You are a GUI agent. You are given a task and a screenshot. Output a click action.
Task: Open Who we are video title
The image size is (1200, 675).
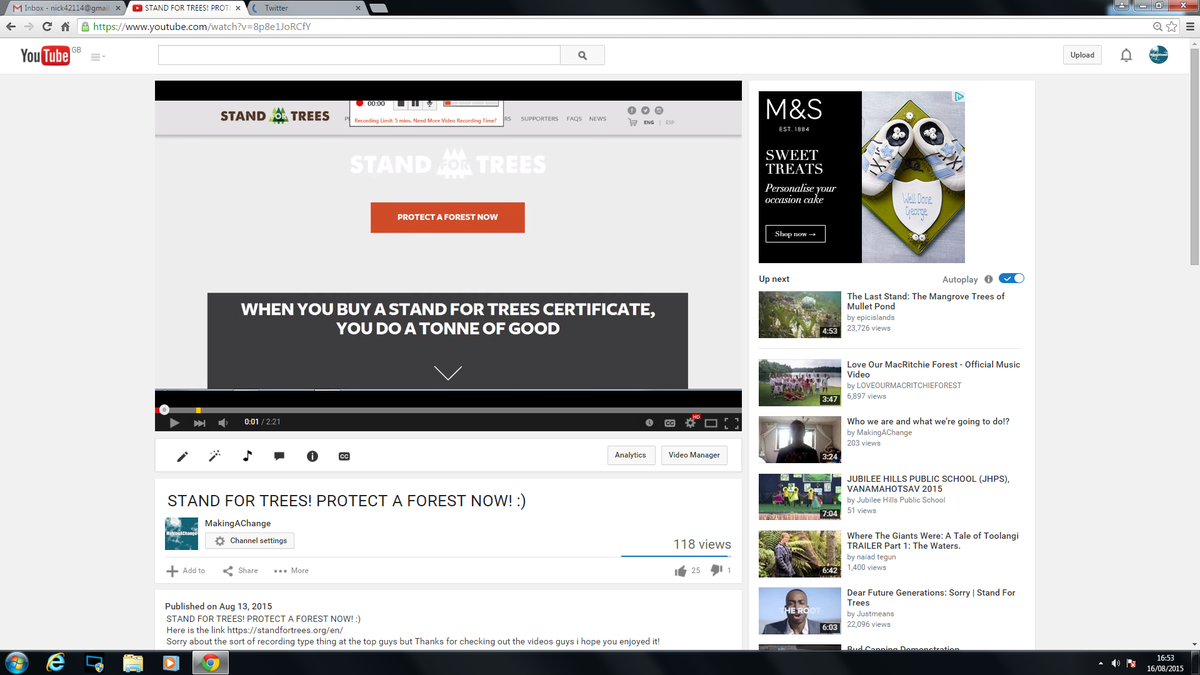[x=928, y=421]
